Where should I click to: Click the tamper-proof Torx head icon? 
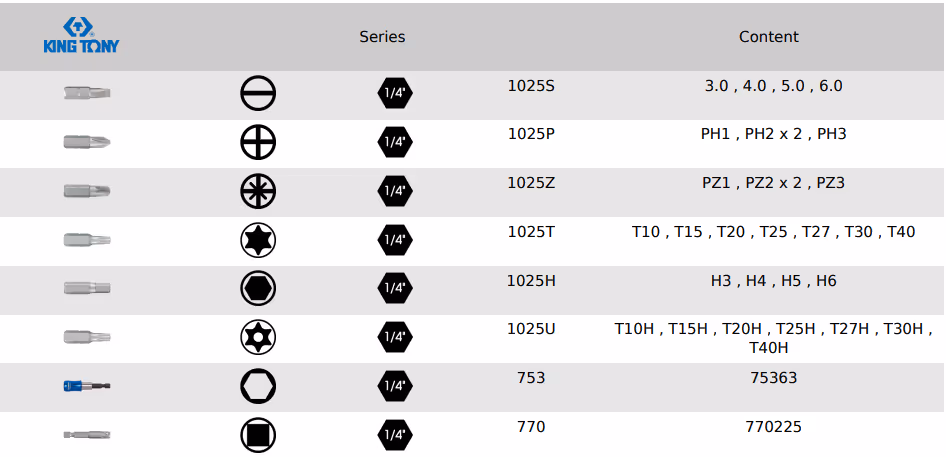pyautogui.click(x=258, y=337)
